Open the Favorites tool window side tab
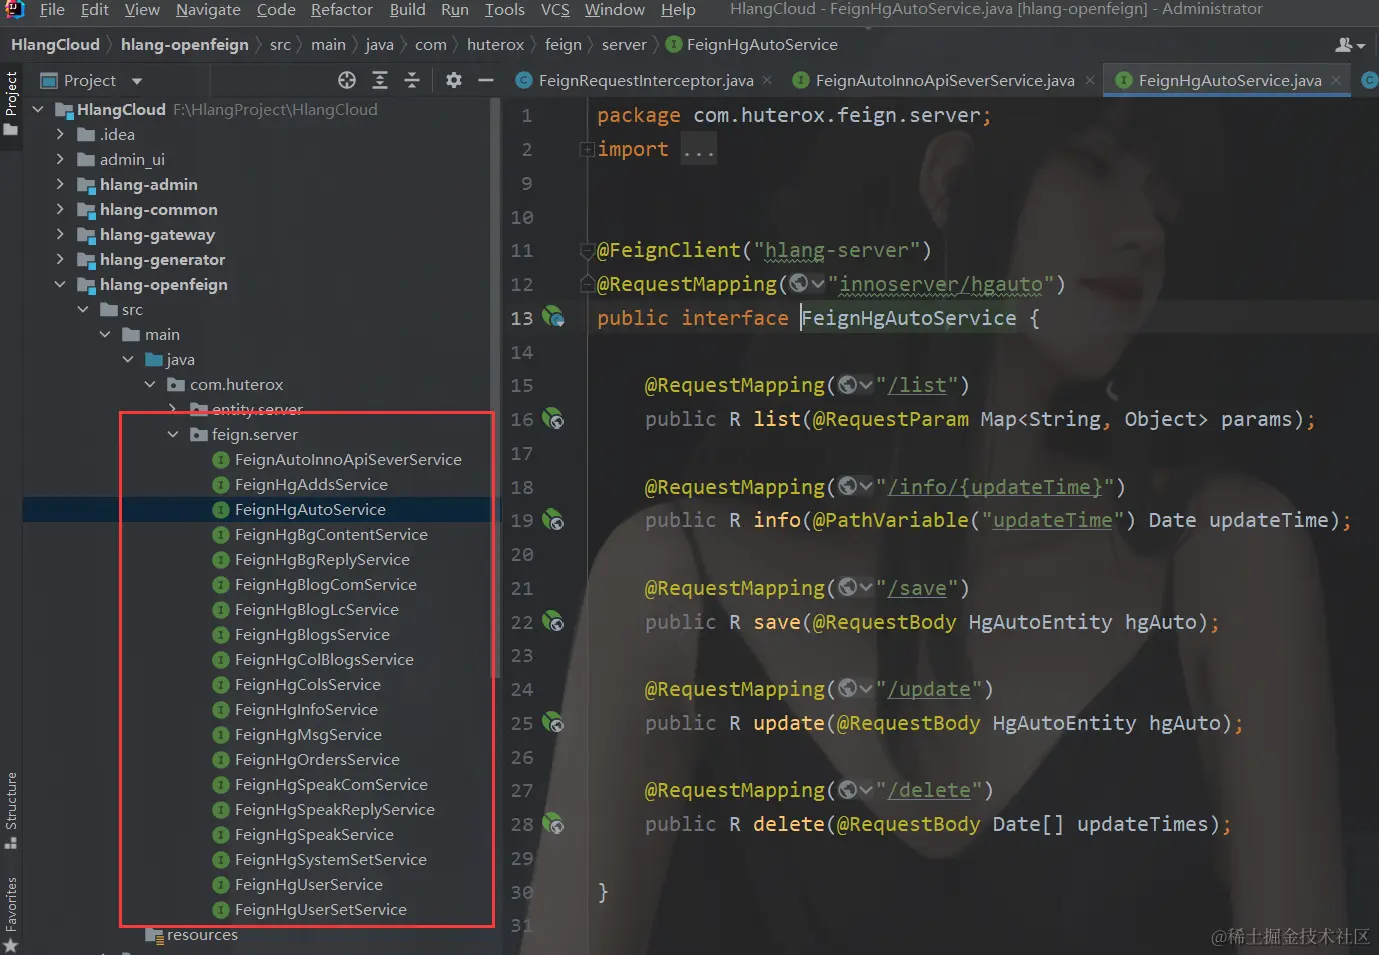 pyautogui.click(x=11, y=912)
